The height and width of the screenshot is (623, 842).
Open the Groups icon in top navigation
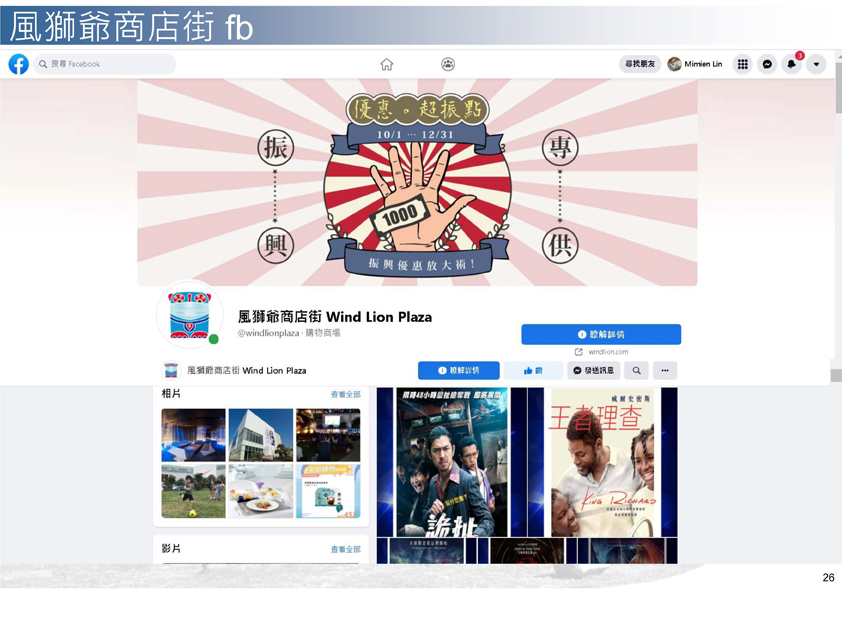[x=448, y=64]
